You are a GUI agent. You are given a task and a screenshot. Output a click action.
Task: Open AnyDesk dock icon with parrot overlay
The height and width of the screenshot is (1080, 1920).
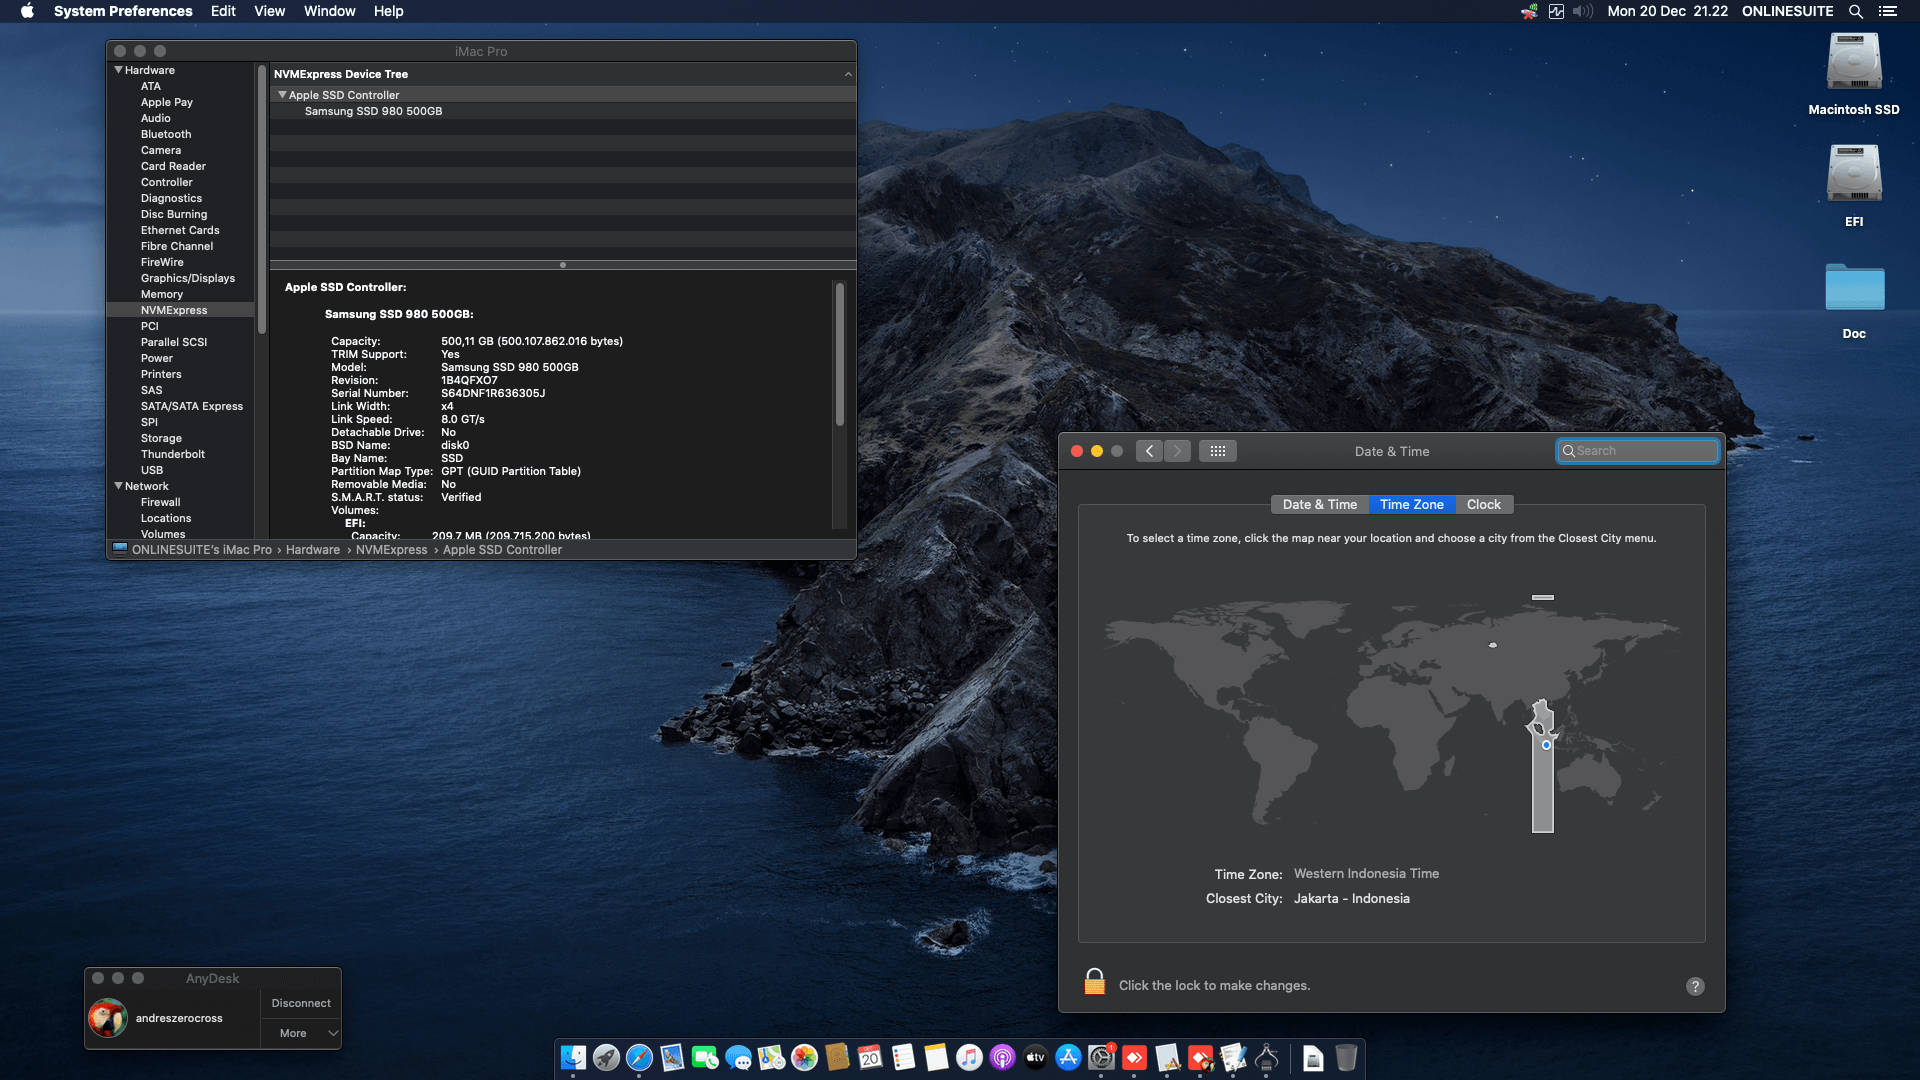click(1200, 1057)
